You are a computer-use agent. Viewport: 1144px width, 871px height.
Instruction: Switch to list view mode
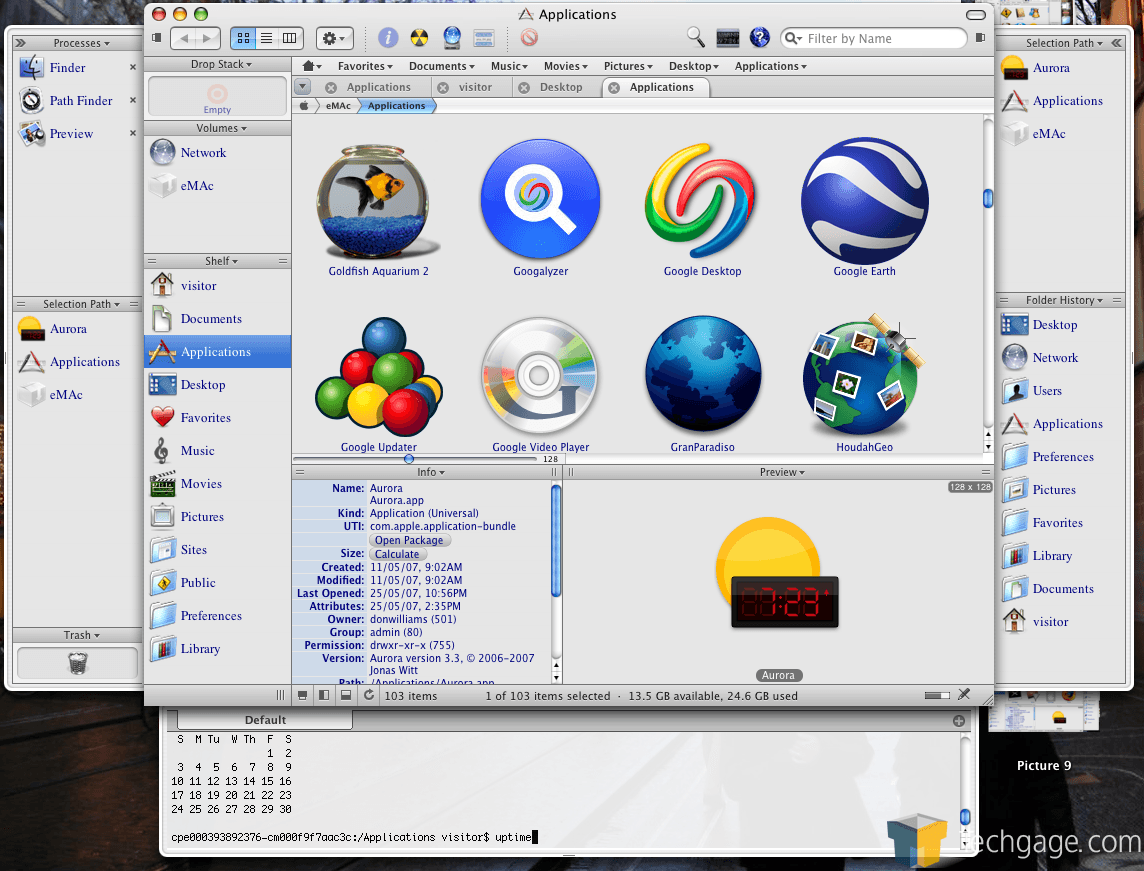click(267, 38)
